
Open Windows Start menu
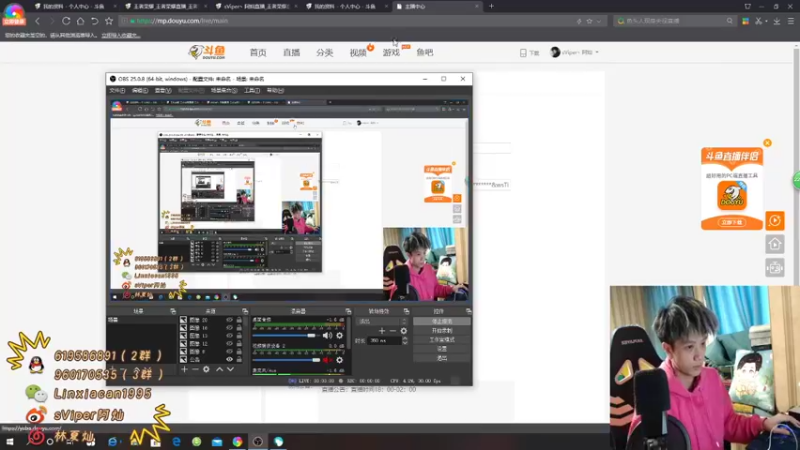(x=10, y=442)
